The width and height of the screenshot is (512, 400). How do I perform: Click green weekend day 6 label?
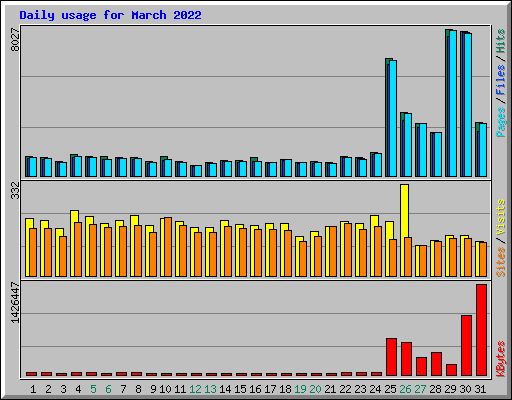[x=108, y=389]
